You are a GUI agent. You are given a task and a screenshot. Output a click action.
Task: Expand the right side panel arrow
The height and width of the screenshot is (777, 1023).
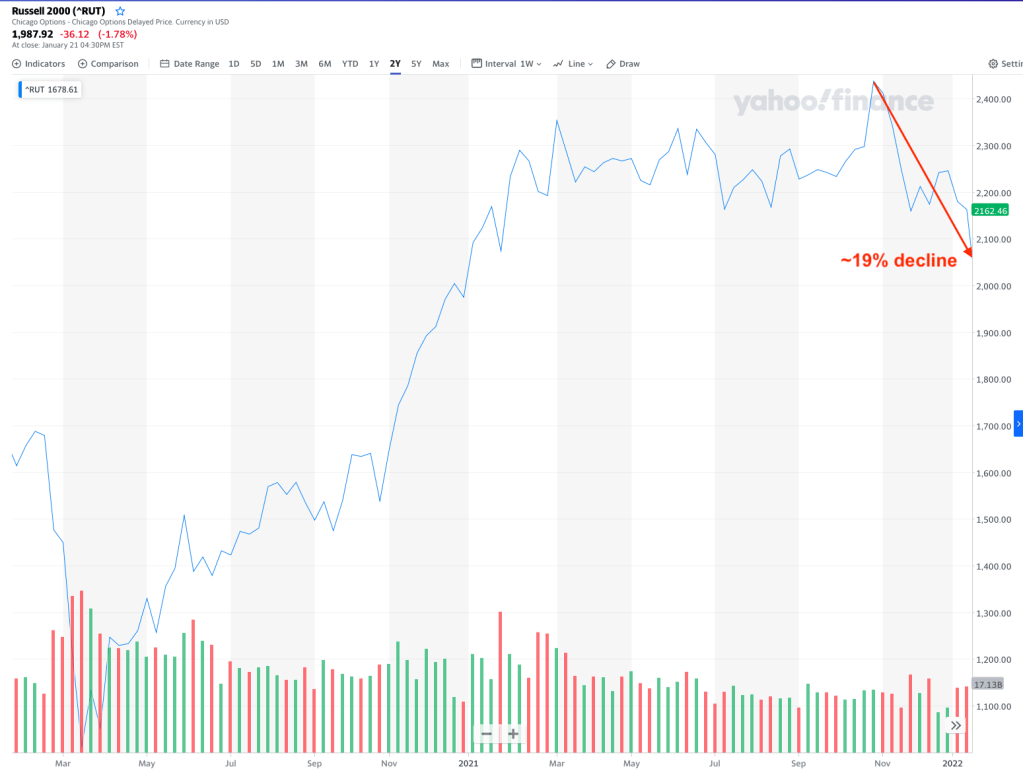point(1018,423)
